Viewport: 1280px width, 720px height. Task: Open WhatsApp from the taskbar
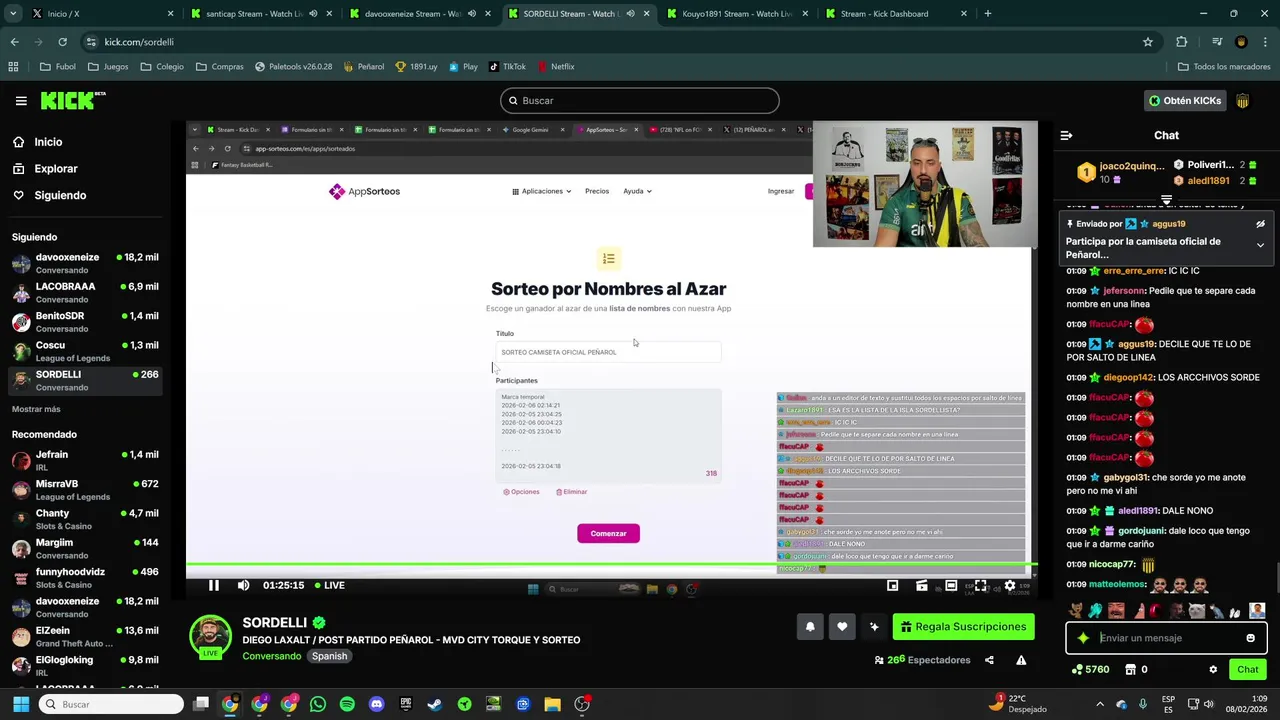pos(318,704)
